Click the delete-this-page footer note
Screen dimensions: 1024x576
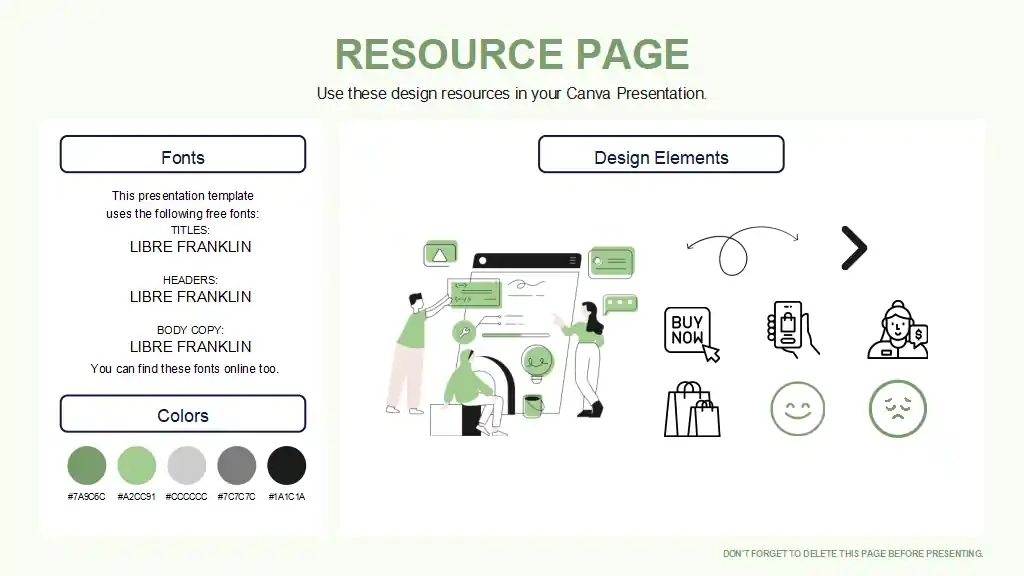[x=853, y=554]
